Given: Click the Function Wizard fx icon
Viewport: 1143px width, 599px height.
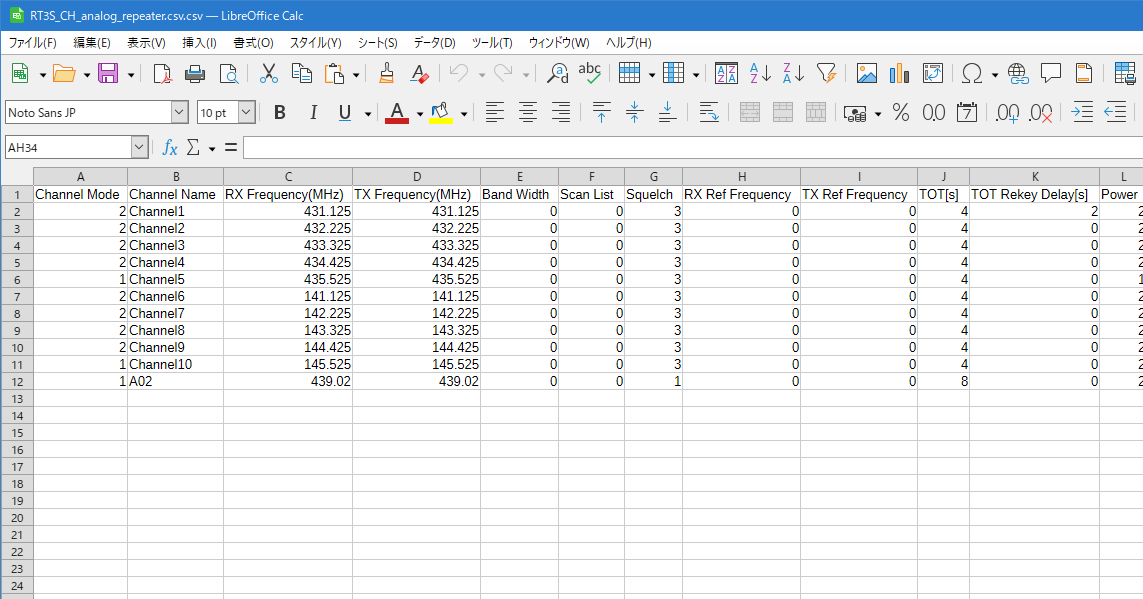Looking at the screenshot, I should click(170, 148).
